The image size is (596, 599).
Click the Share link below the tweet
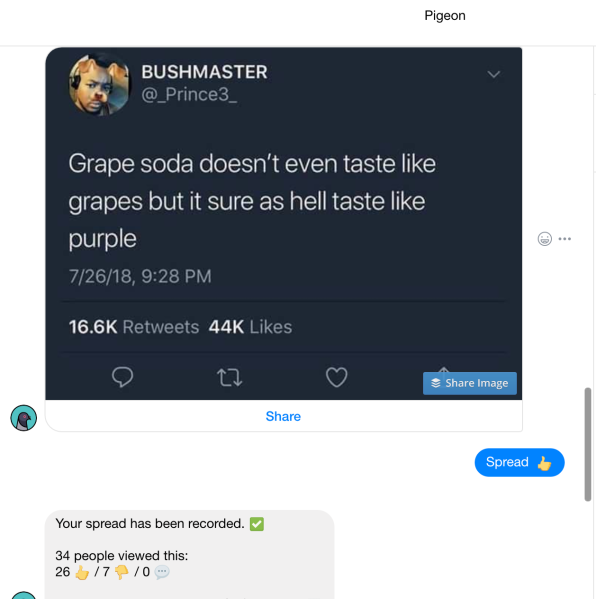(x=283, y=416)
